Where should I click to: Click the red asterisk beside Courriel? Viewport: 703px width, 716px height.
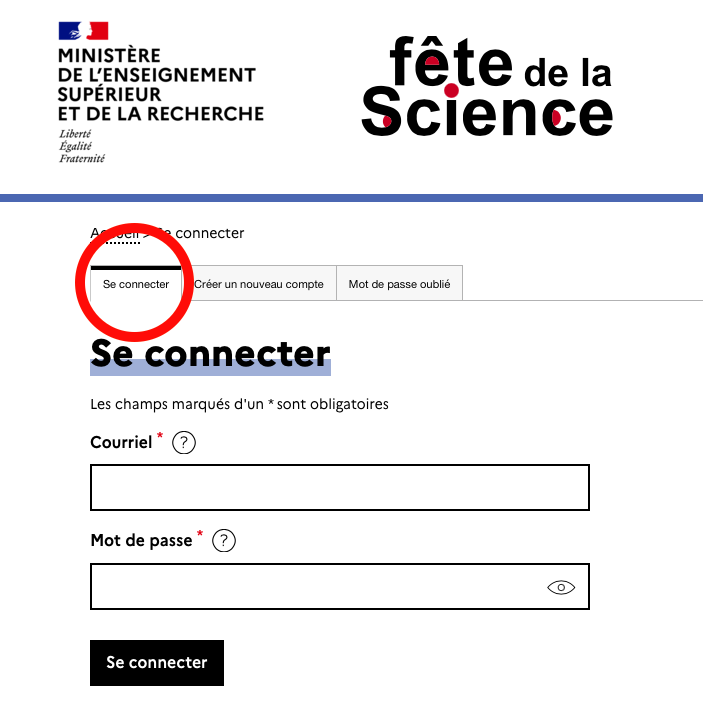point(160,437)
